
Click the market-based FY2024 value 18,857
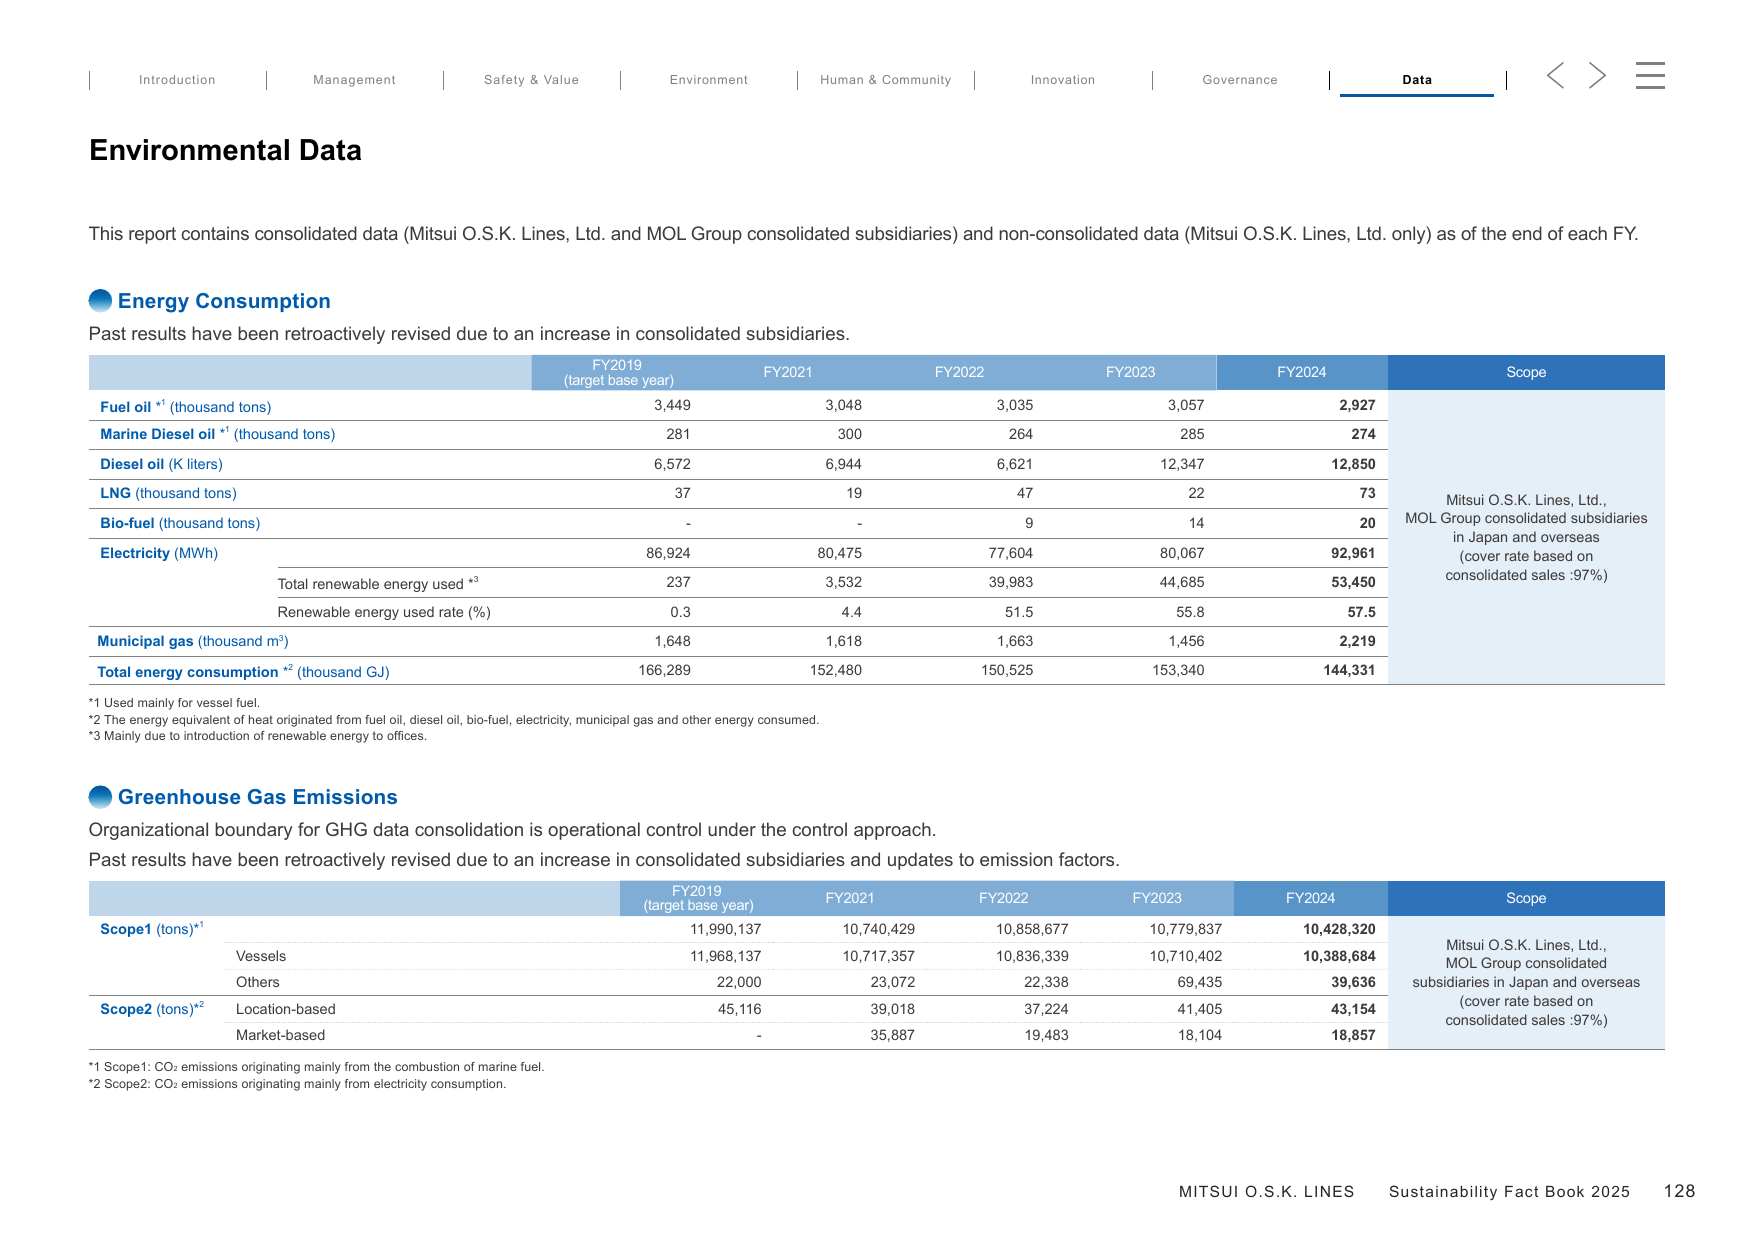1353,1035
